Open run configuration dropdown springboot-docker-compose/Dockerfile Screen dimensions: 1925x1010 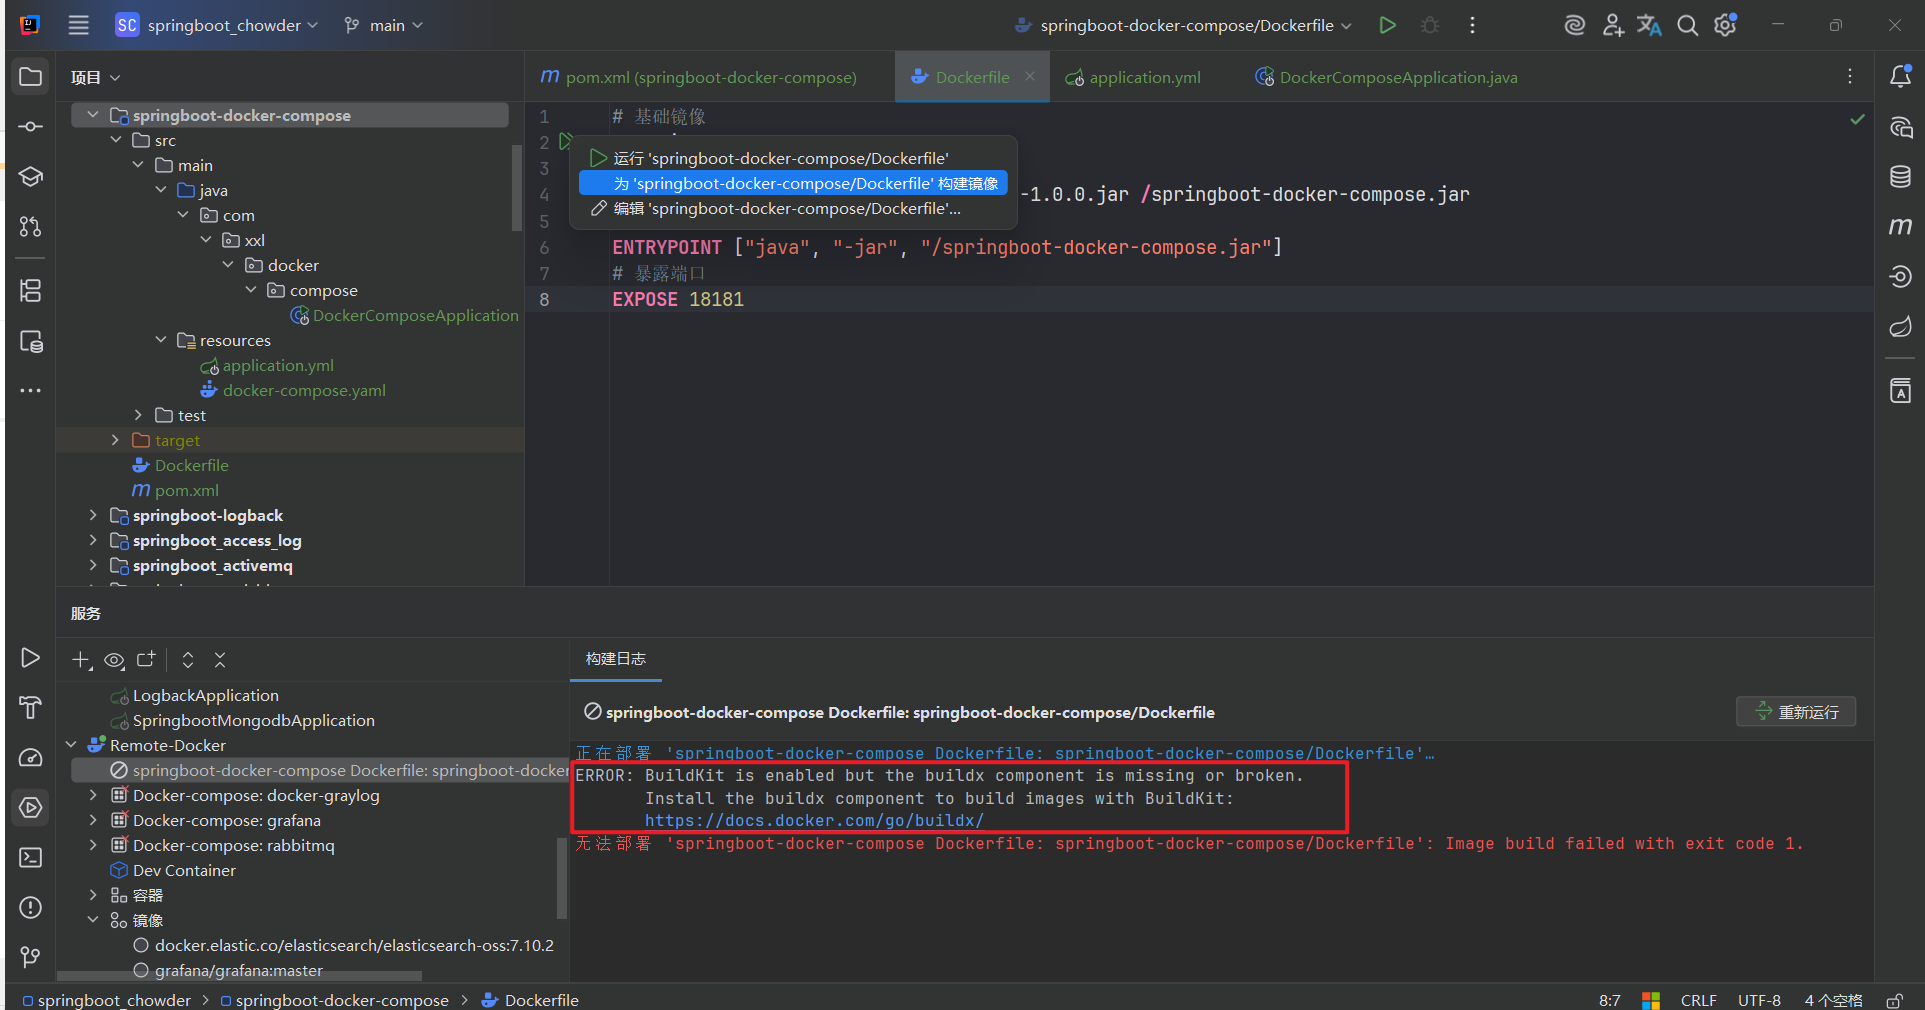pos(1183,25)
